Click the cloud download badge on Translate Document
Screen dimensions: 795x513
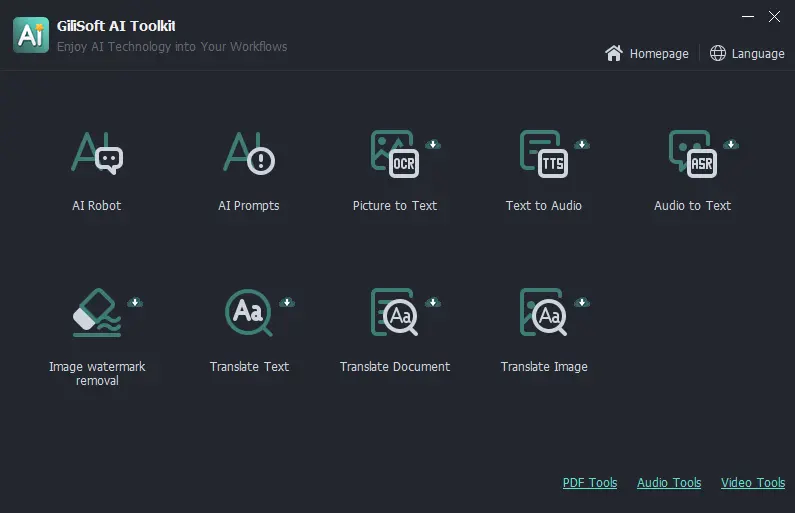(433, 303)
